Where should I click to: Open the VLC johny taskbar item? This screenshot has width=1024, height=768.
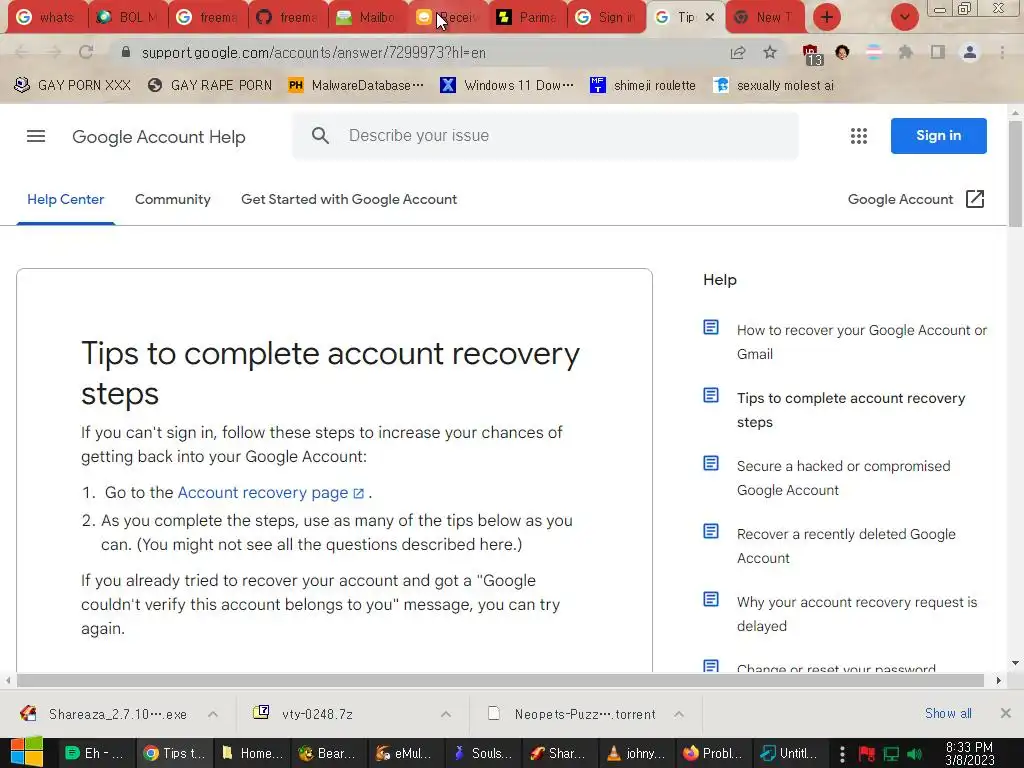point(637,753)
